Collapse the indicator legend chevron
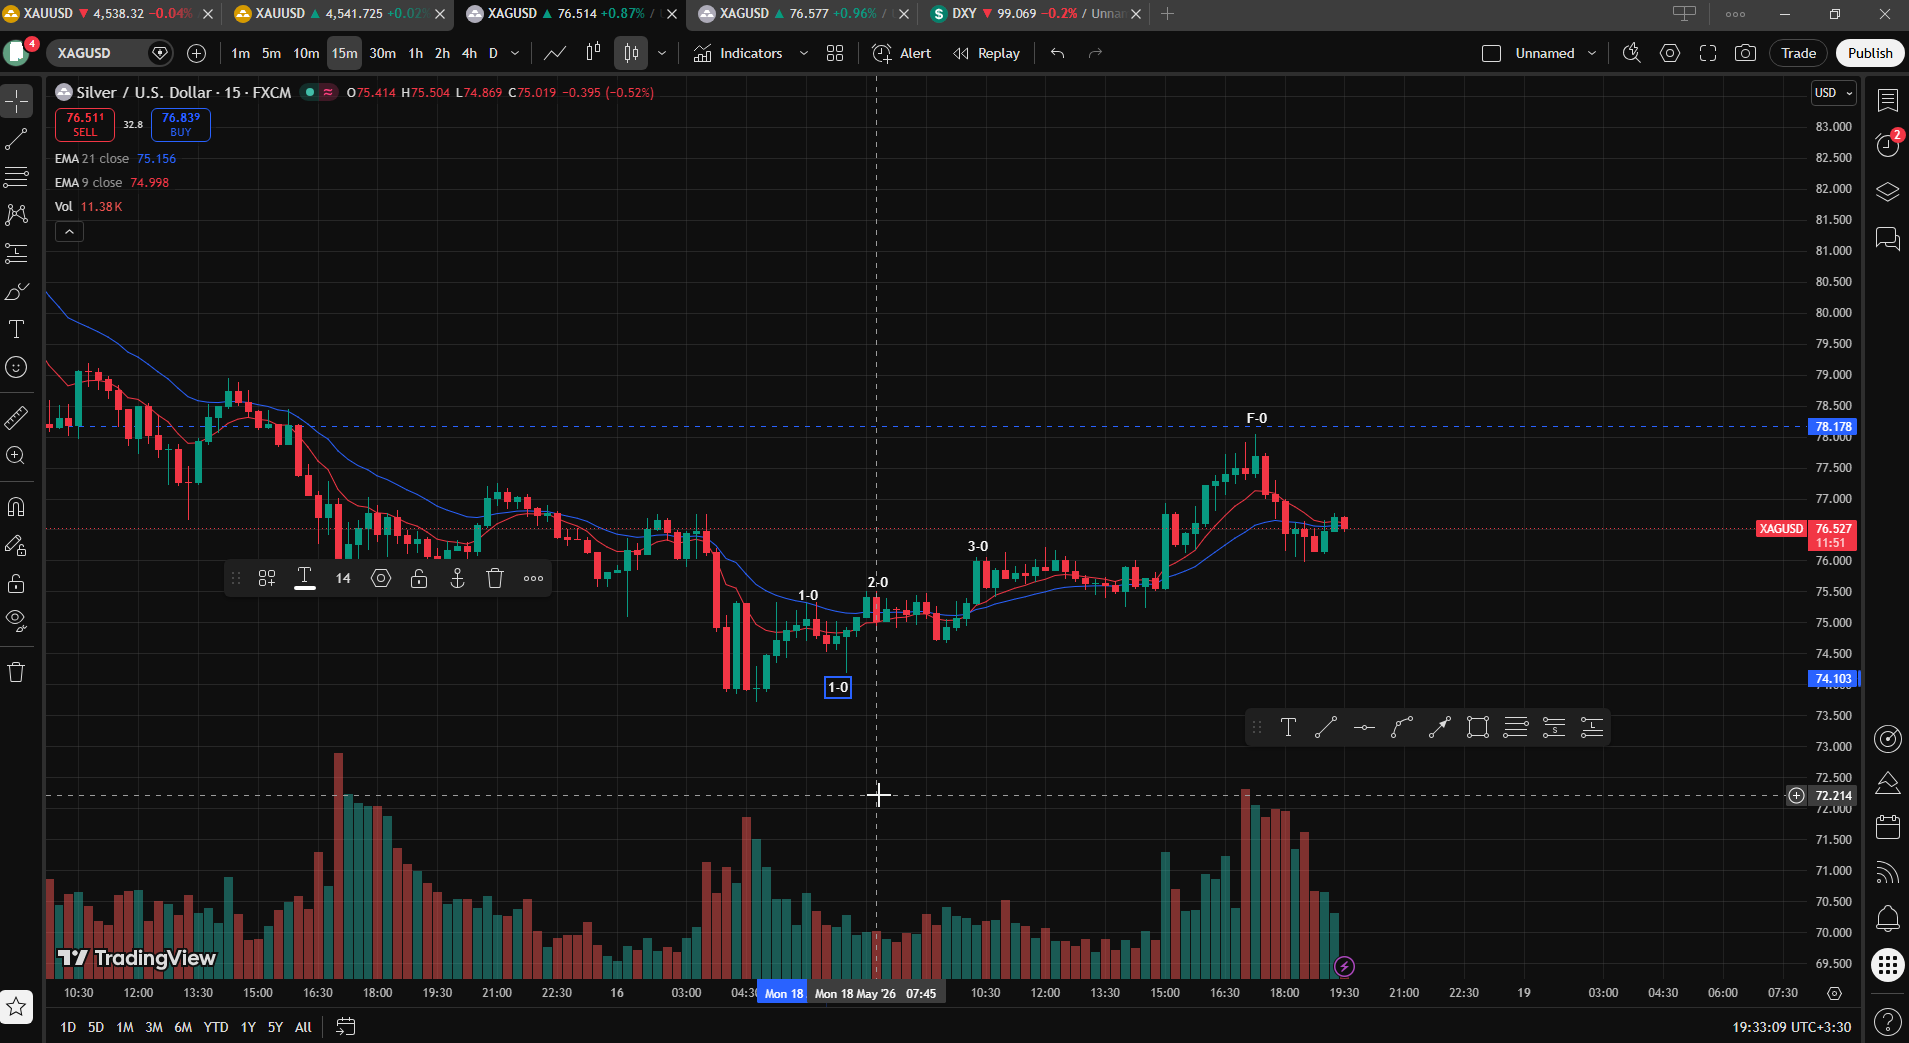Viewport: 1909px width, 1043px height. (x=69, y=232)
